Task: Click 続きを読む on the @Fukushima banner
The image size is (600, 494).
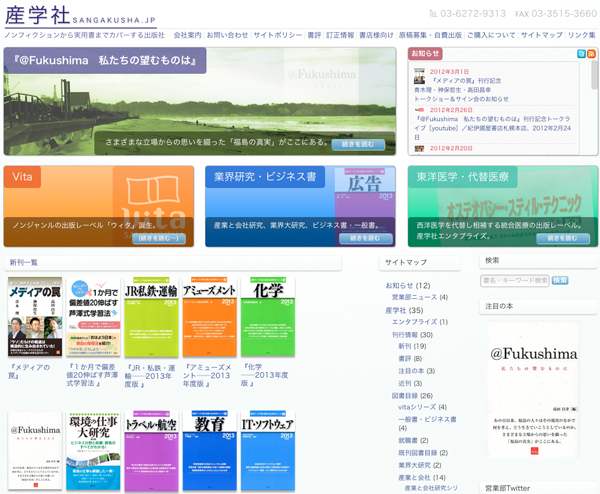Action: click(358, 144)
